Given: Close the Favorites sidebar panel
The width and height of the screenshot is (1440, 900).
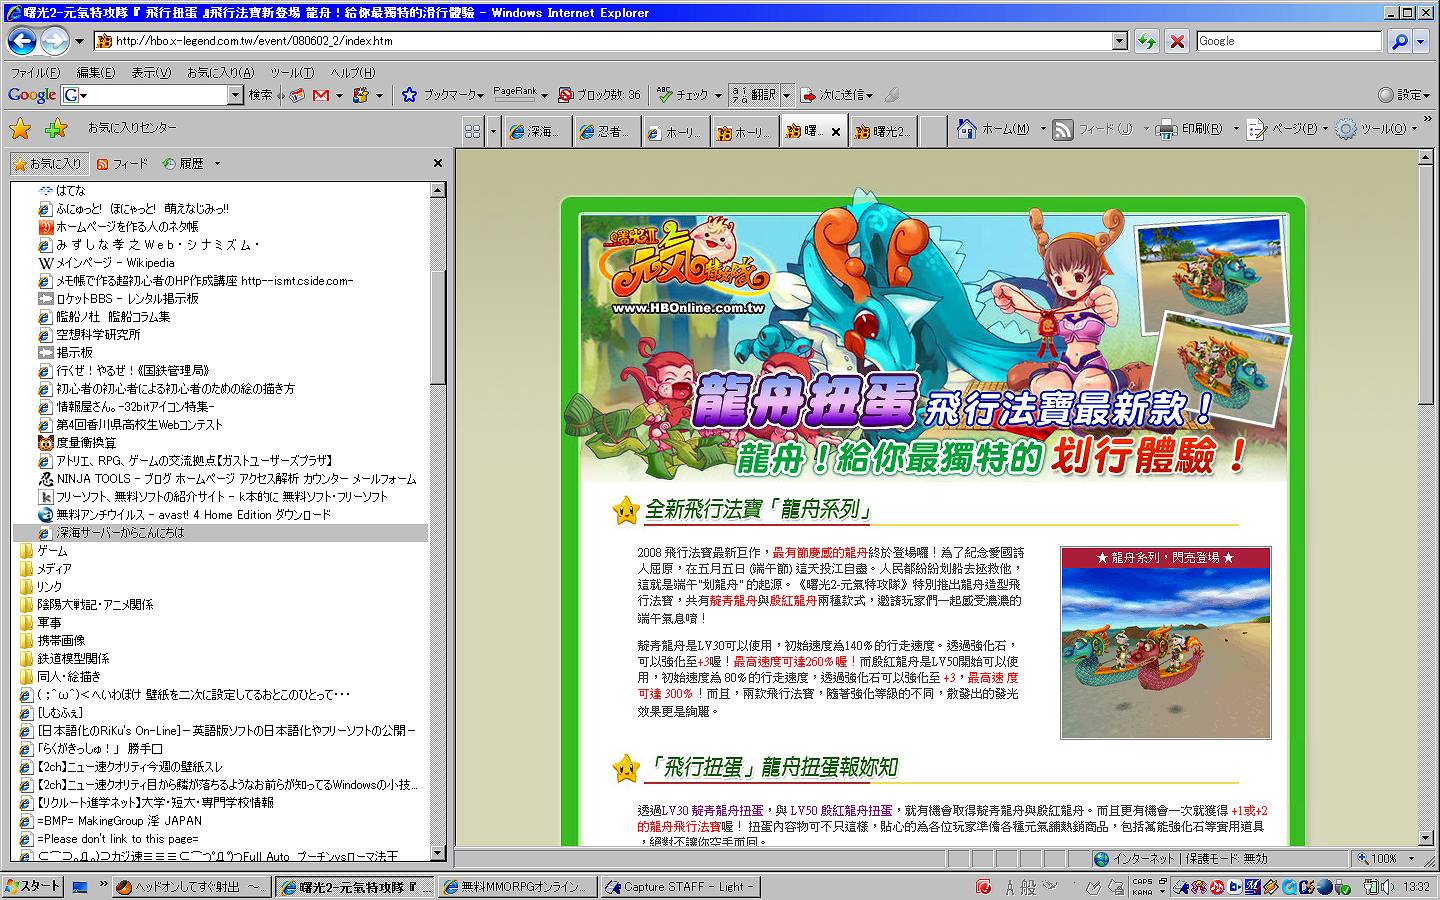Looking at the screenshot, I should click(x=437, y=163).
